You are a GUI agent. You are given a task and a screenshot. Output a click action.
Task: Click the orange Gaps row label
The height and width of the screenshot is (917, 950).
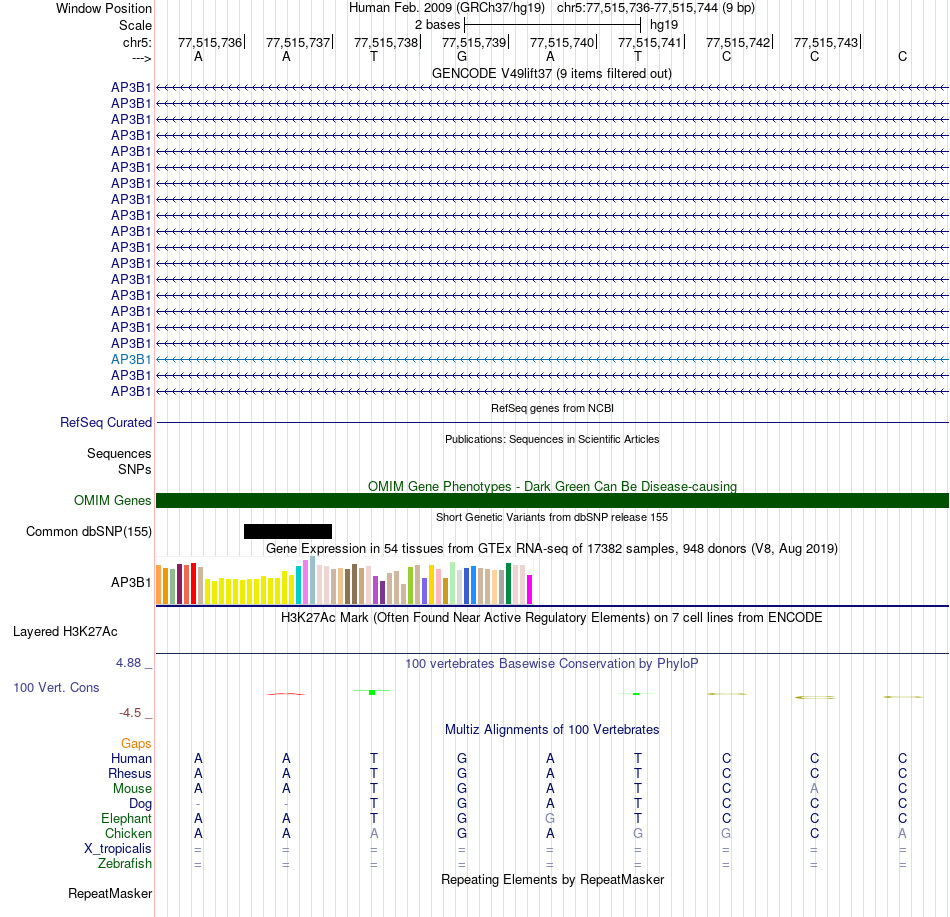(x=136, y=743)
